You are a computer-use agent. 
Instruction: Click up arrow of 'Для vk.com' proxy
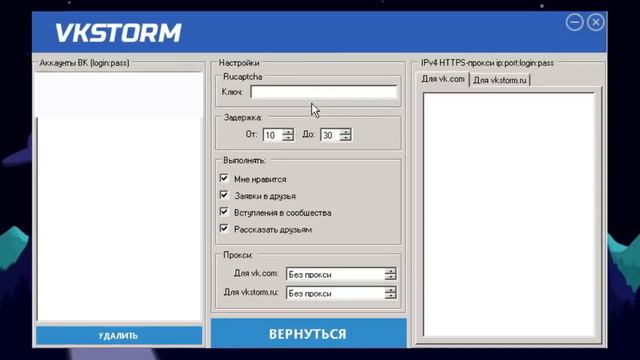coord(390,271)
